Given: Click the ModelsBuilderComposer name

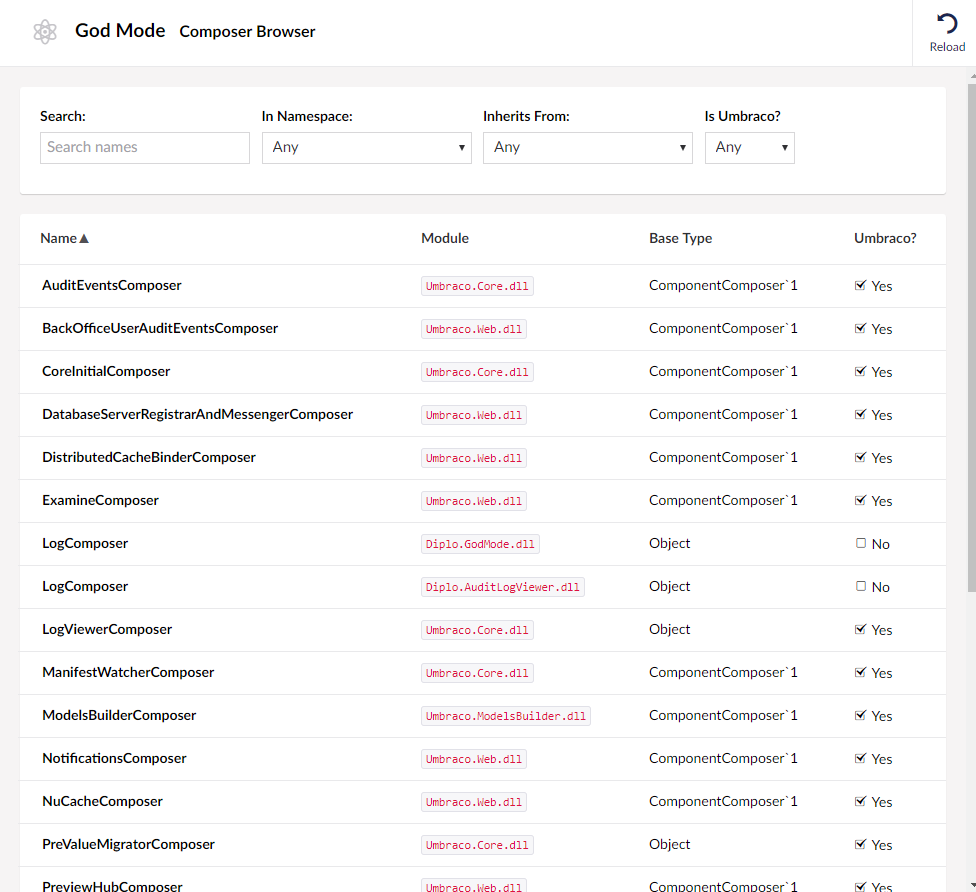Looking at the screenshot, I should tap(119, 715).
